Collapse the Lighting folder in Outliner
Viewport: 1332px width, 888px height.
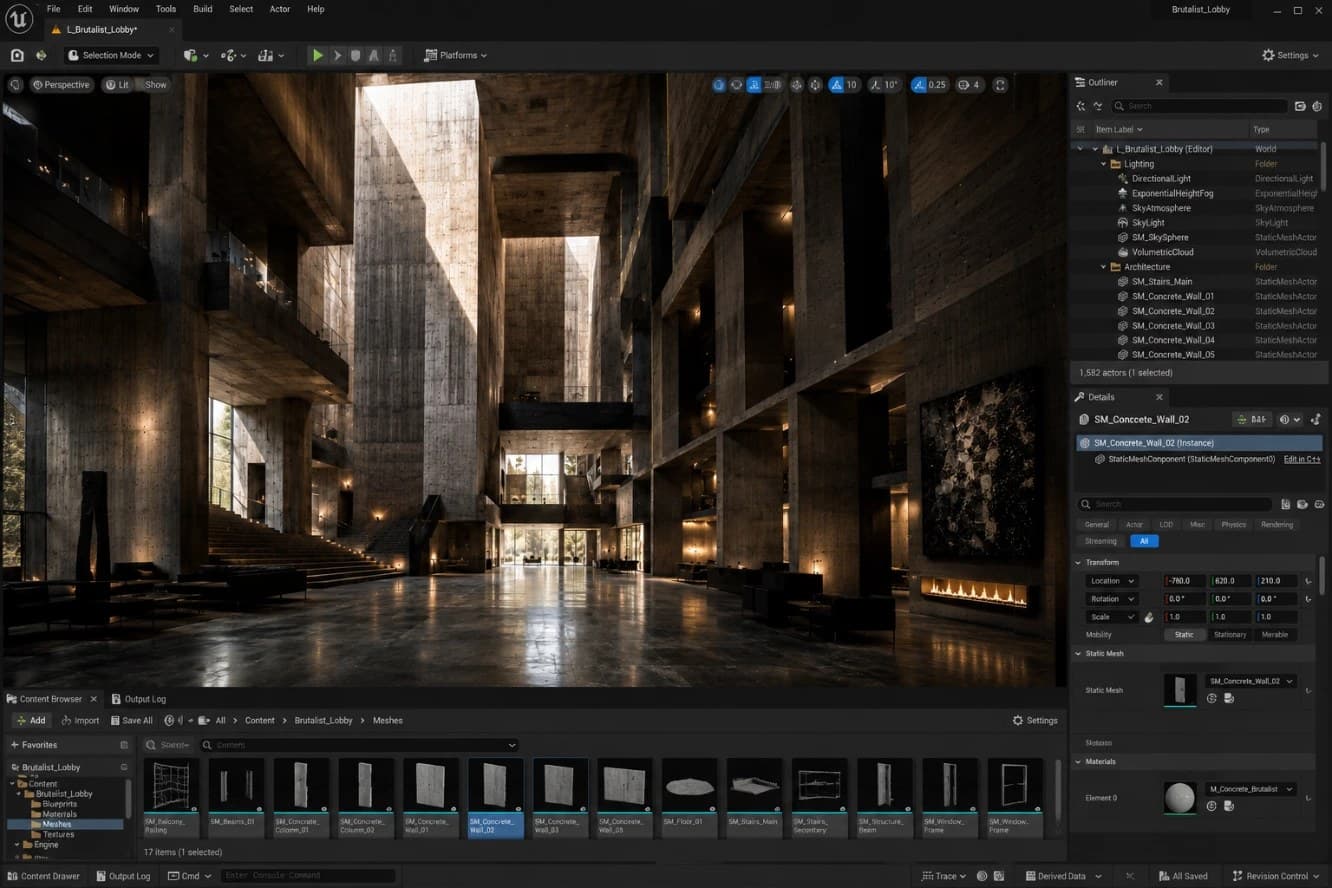[1104, 164]
